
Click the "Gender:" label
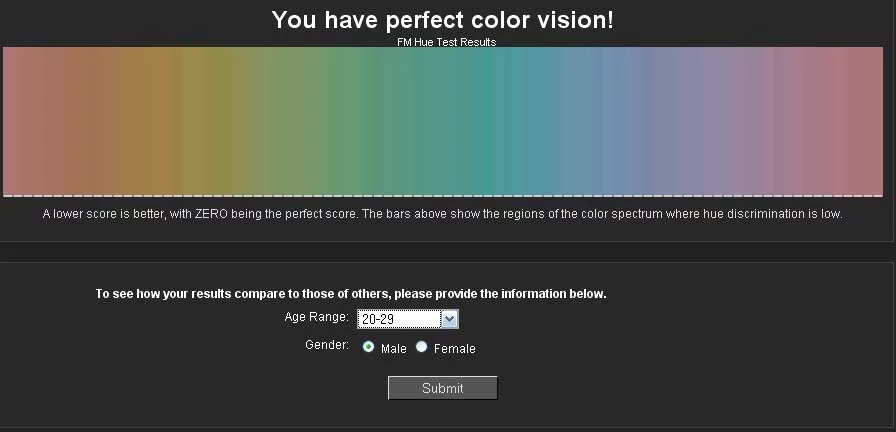click(x=327, y=345)
